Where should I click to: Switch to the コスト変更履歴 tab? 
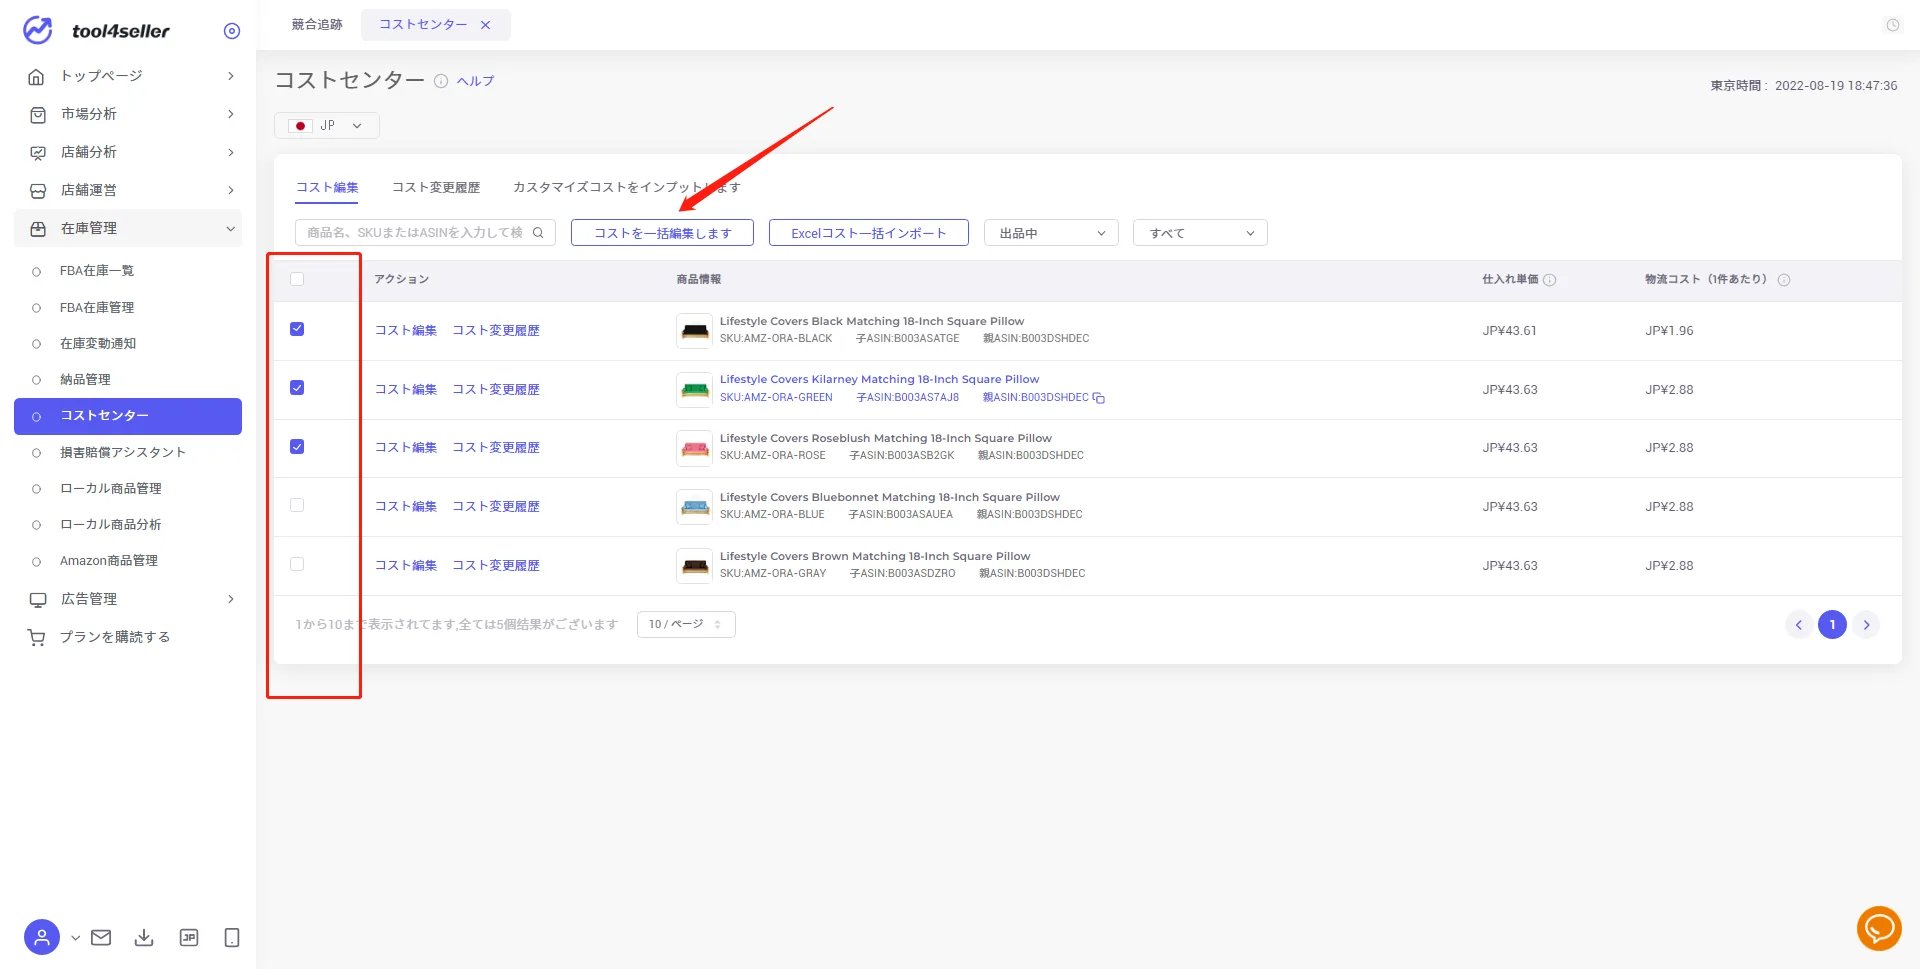[x=436, y=187]
